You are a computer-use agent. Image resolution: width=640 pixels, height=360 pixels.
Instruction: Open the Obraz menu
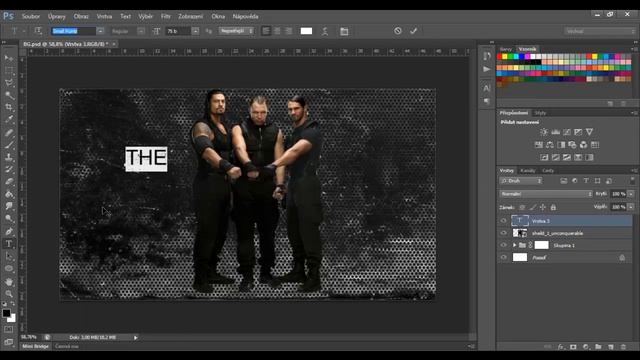click(x=81, y=17)
